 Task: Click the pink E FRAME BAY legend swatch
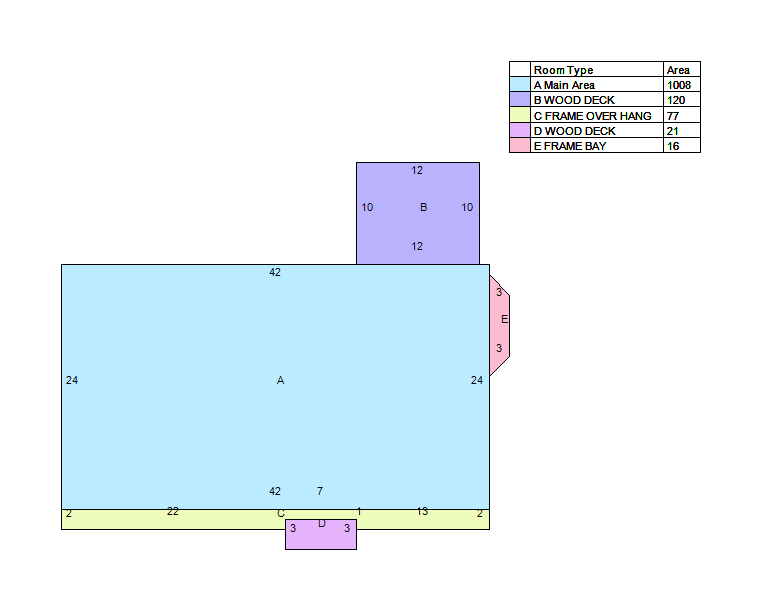pyautogui.click(x=520, y=145)
